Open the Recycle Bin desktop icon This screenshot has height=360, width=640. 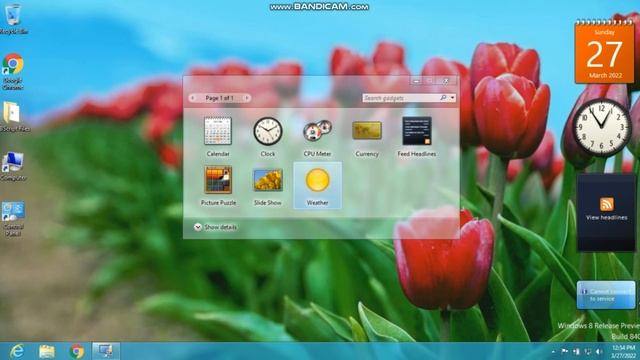13,19
